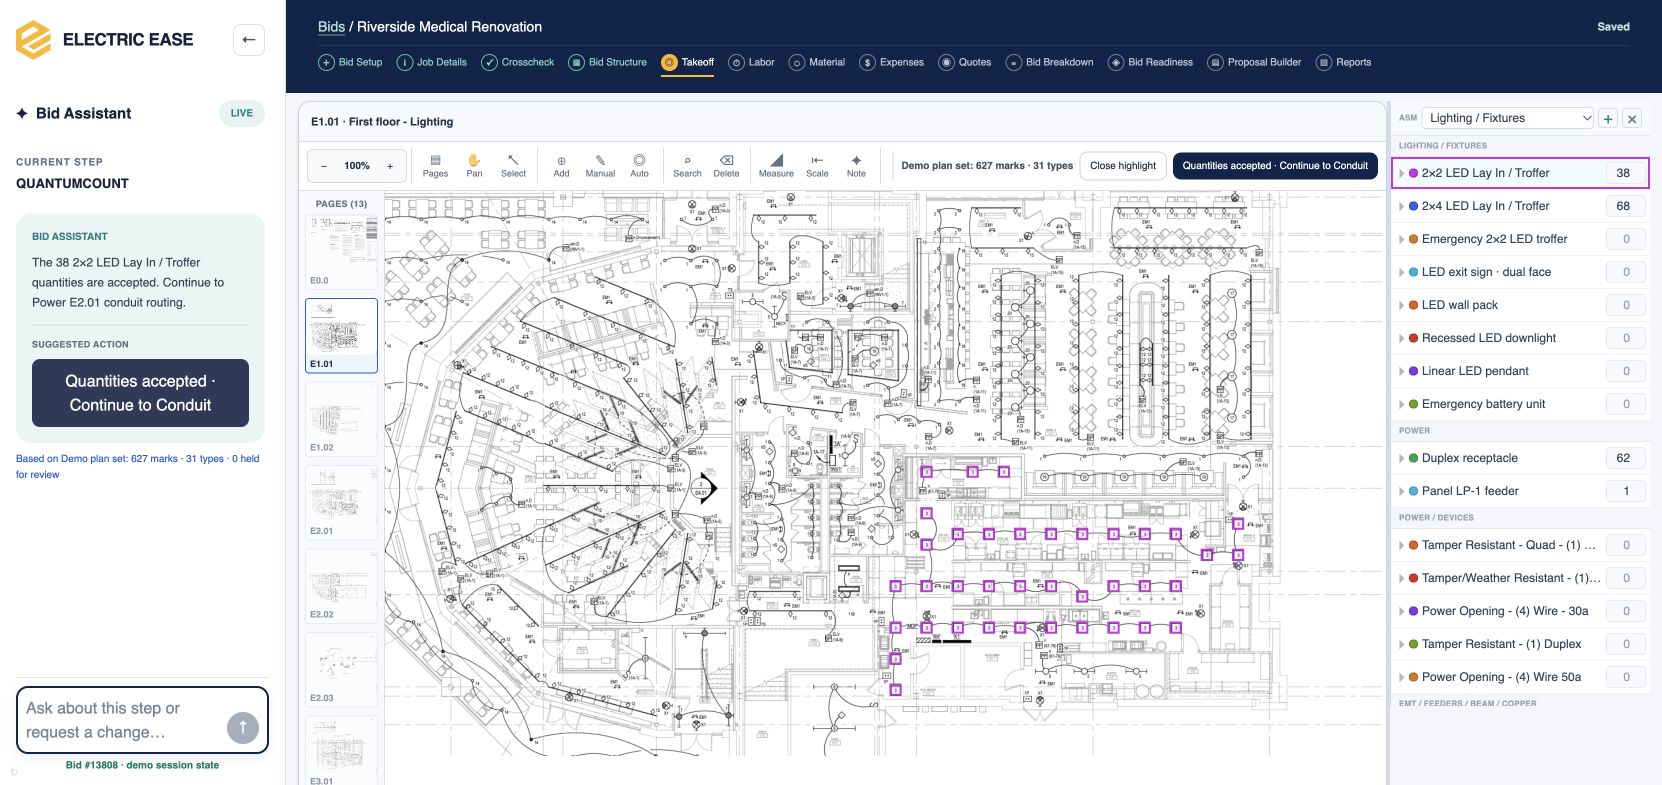Switch to the Labor tab
Screen dimensions: 1662x785
(752, 62)
